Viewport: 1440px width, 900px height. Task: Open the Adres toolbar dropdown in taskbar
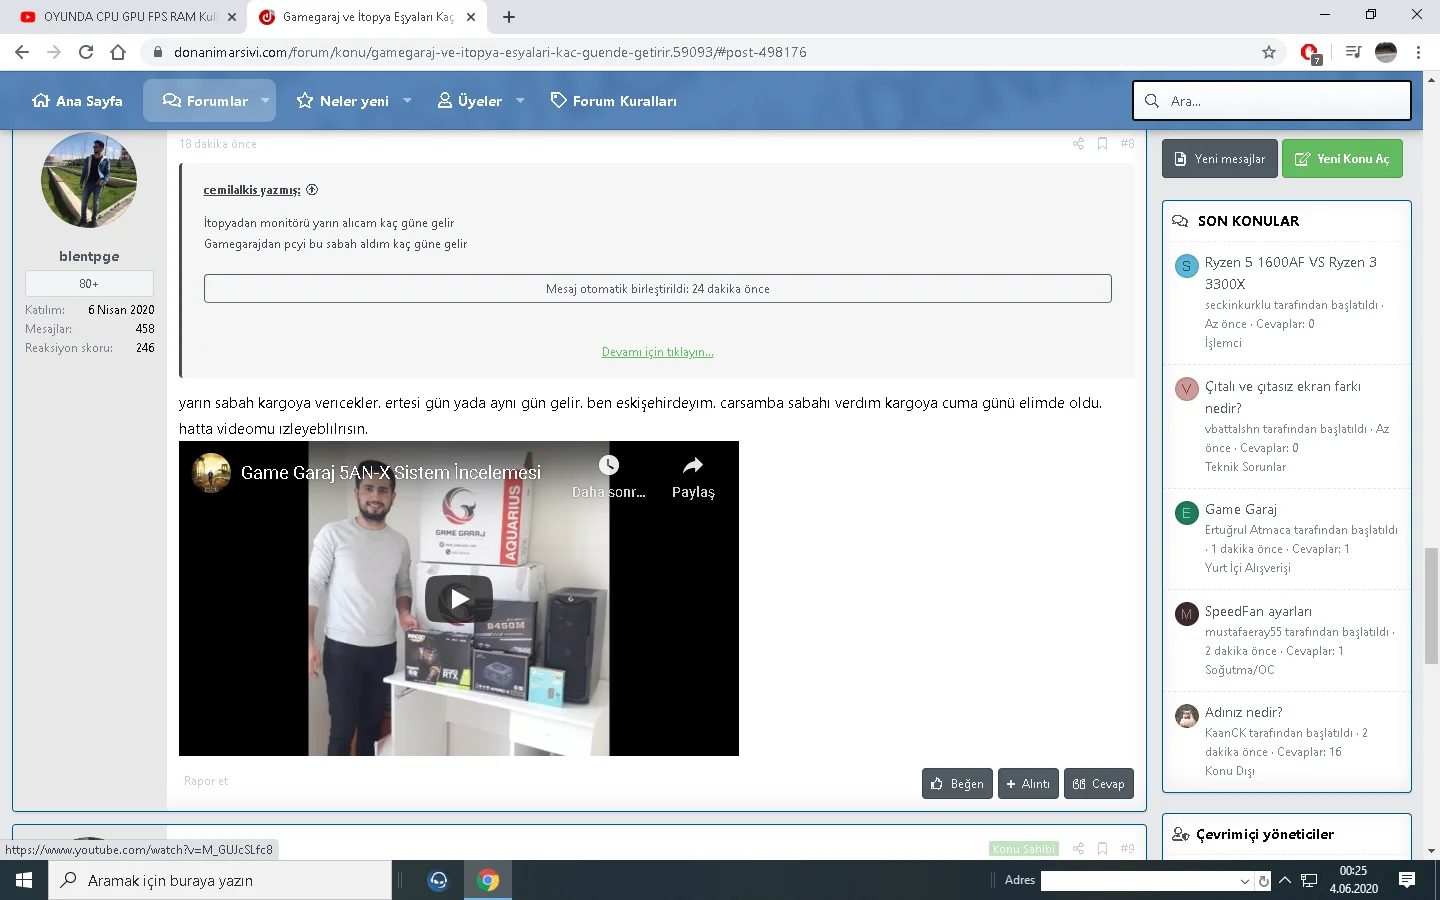pyautogui.click(x=1245, y=881)
